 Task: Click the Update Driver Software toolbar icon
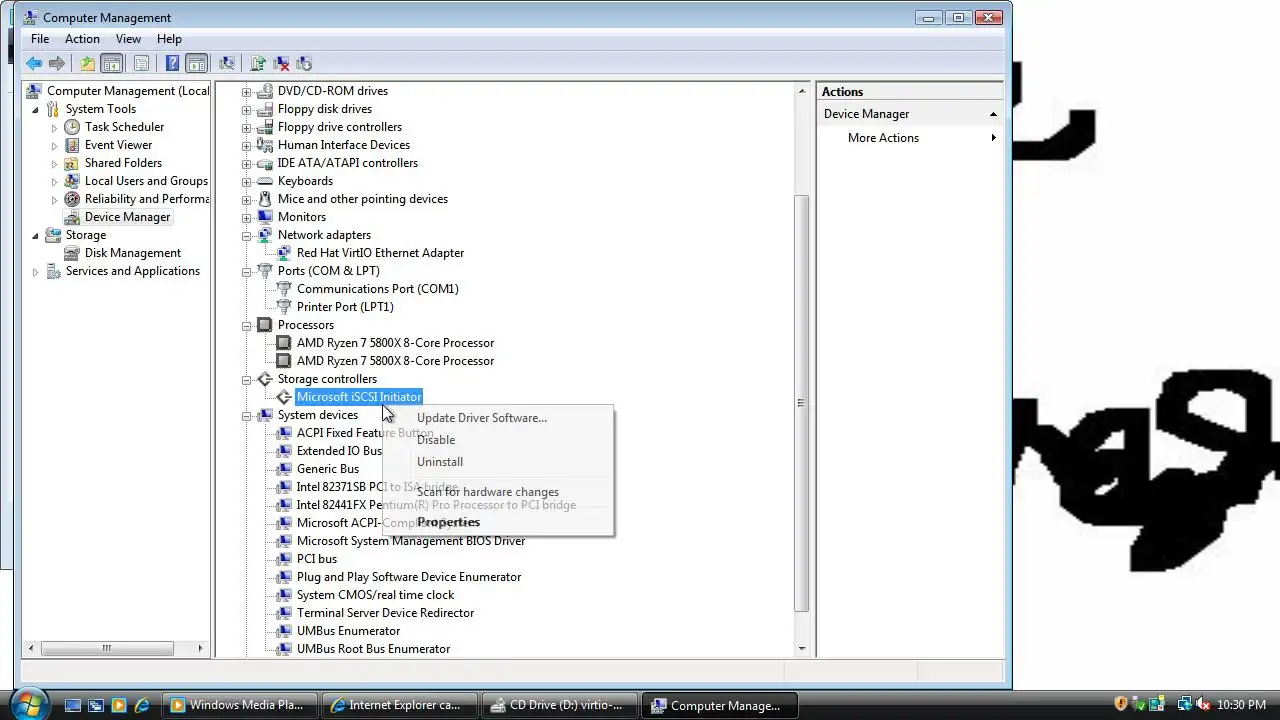coord(258,64)
